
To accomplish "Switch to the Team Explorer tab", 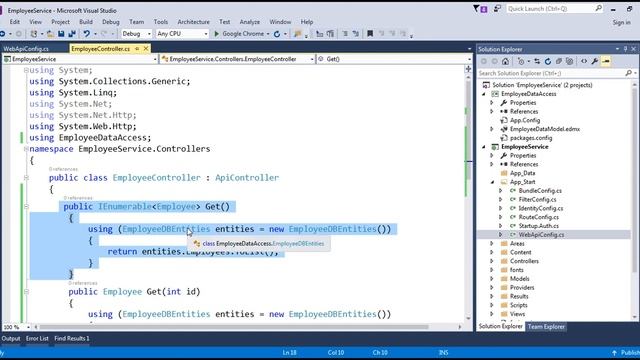I will tap(546, 327).
